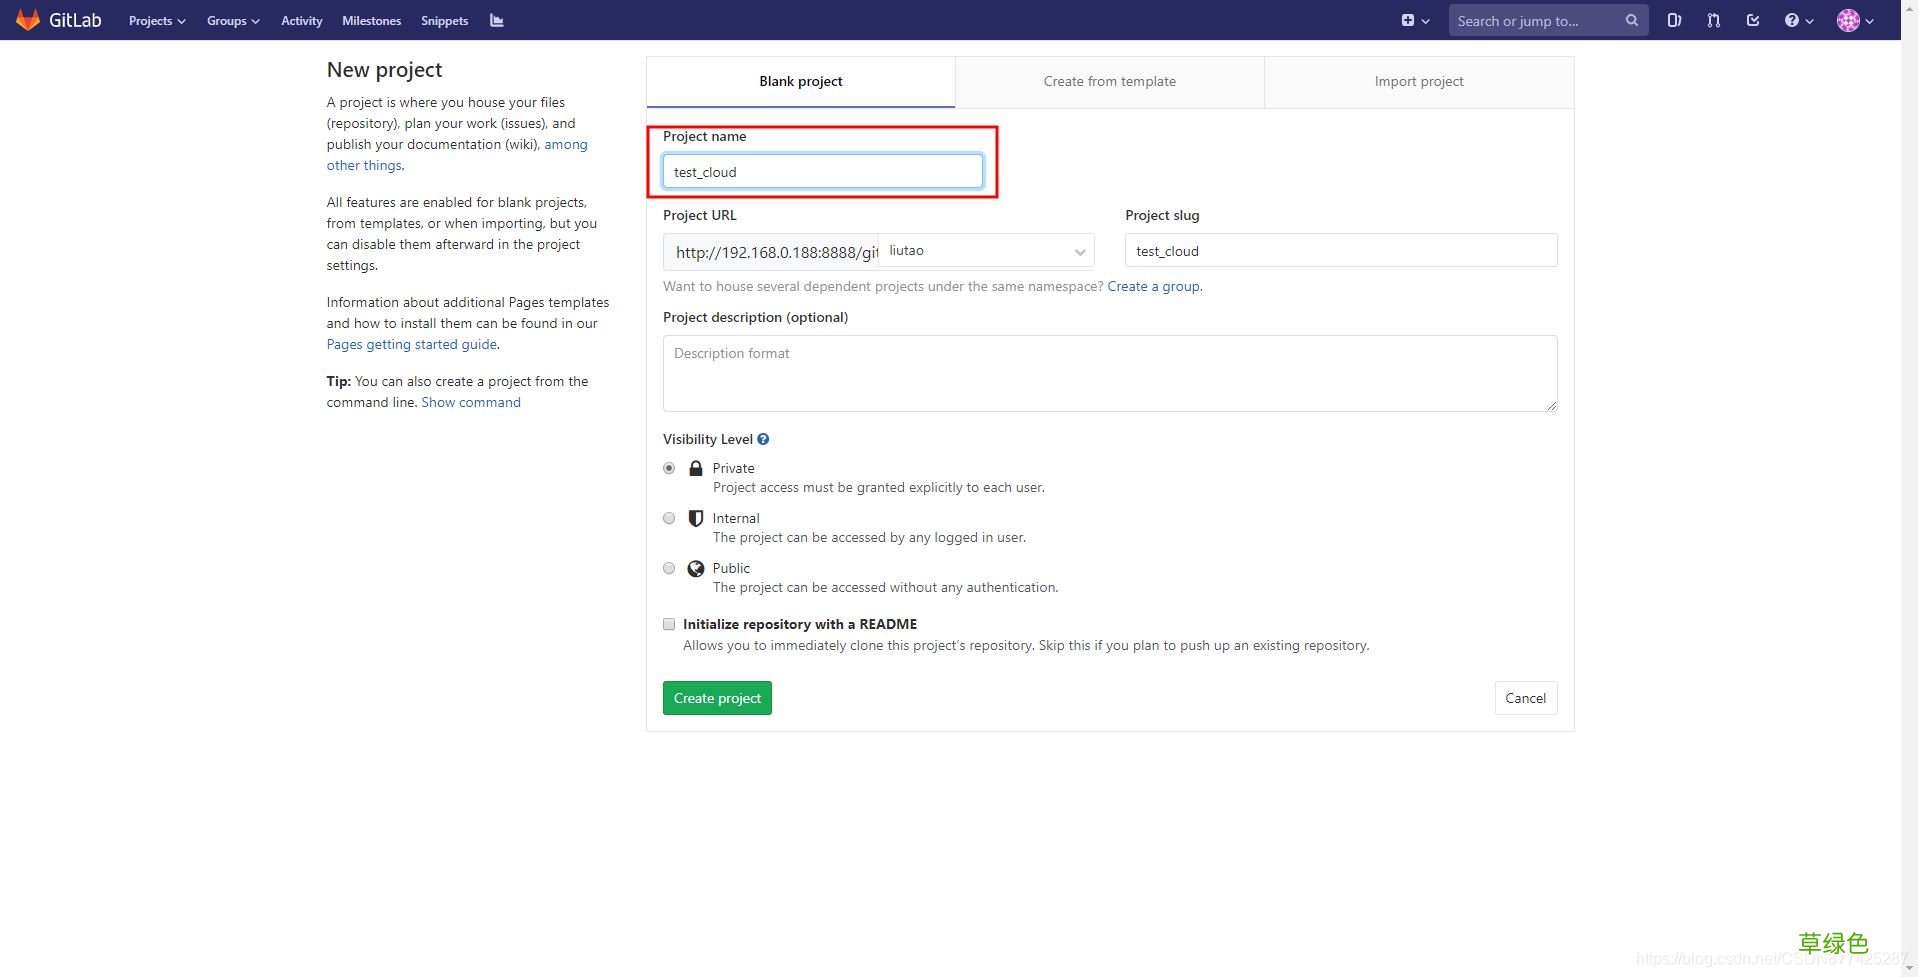Image resolution: width=1918 pixels, height=977 pixels.
Task: Switch to the Blank project tab
Action: point(801,82)
